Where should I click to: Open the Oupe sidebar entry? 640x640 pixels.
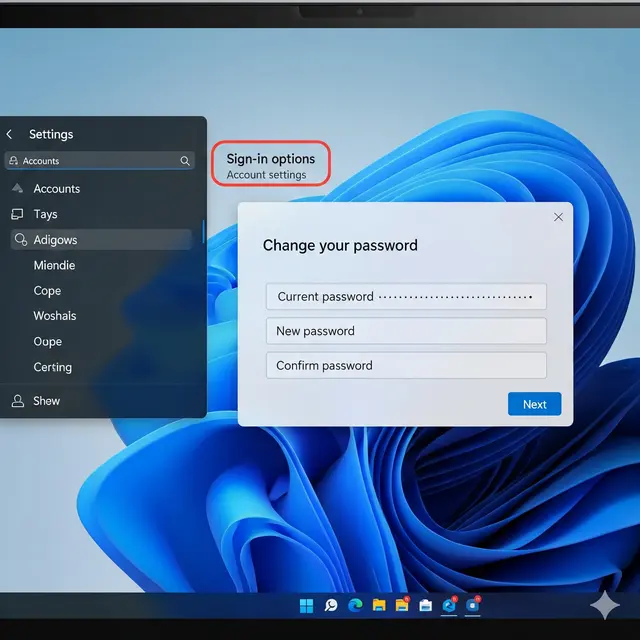[48, 341]
